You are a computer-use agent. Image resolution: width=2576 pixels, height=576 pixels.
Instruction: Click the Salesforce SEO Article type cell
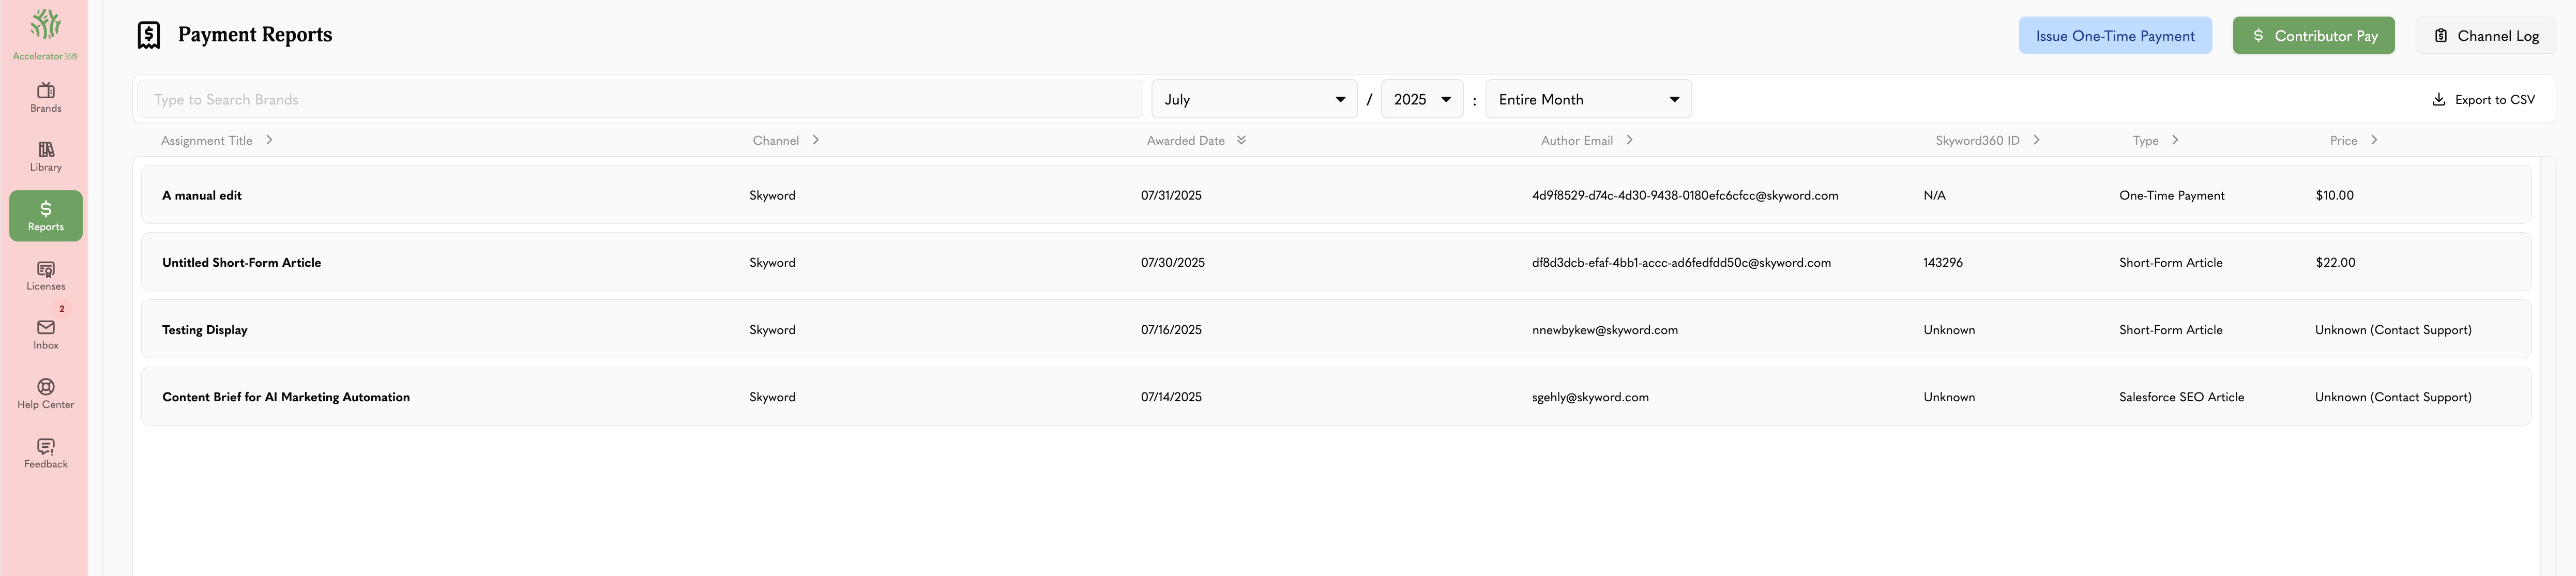(2181, 396)
